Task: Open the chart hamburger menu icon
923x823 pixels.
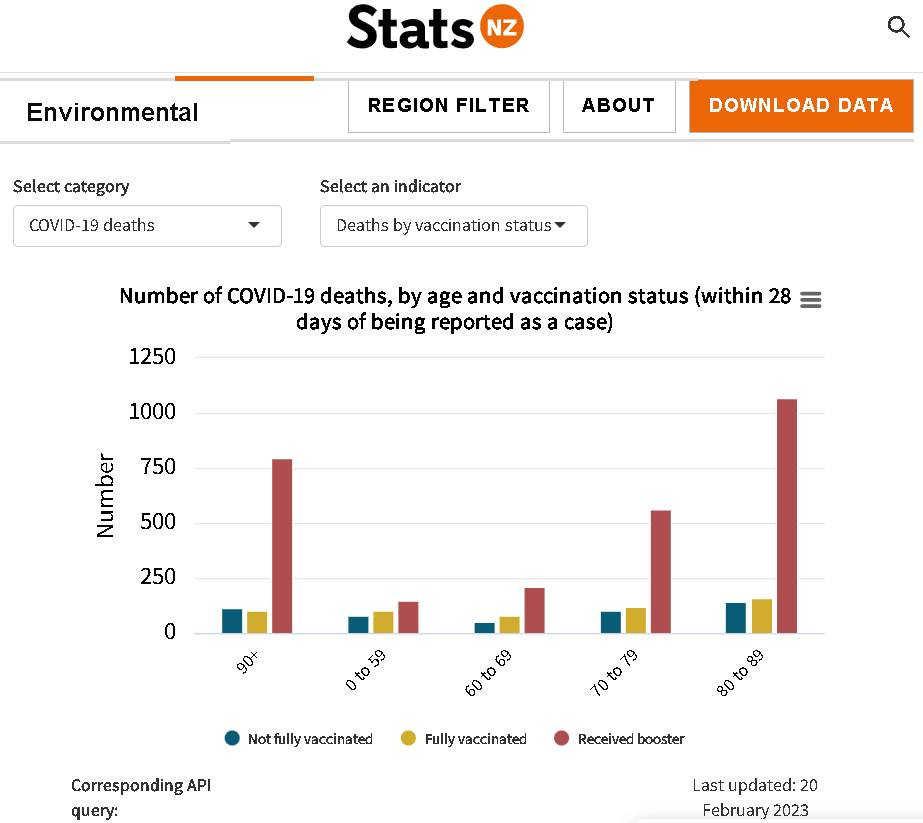Action: click(811, 300)
